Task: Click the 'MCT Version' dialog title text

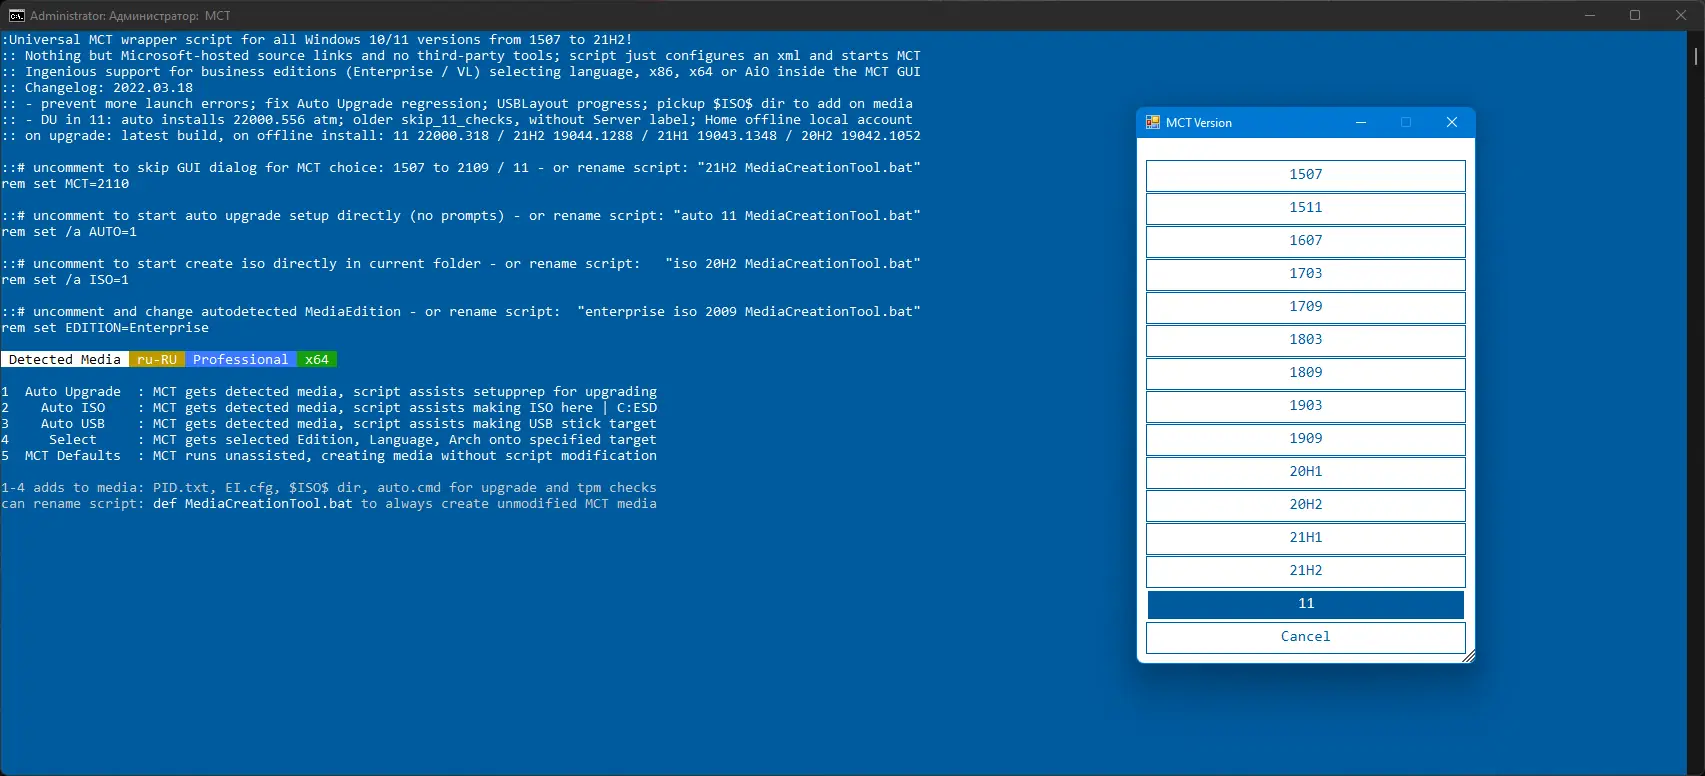Action: 1199,123
